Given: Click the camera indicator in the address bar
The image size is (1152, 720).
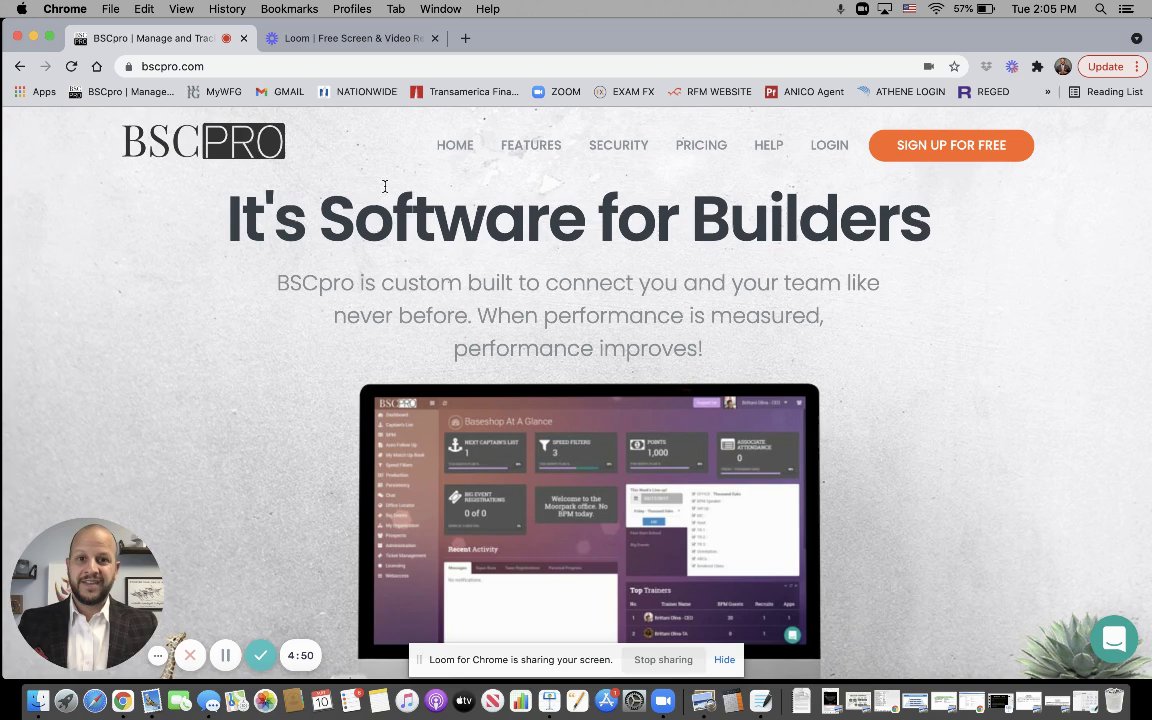Looking at the screenshot, I should coord(929,66).
